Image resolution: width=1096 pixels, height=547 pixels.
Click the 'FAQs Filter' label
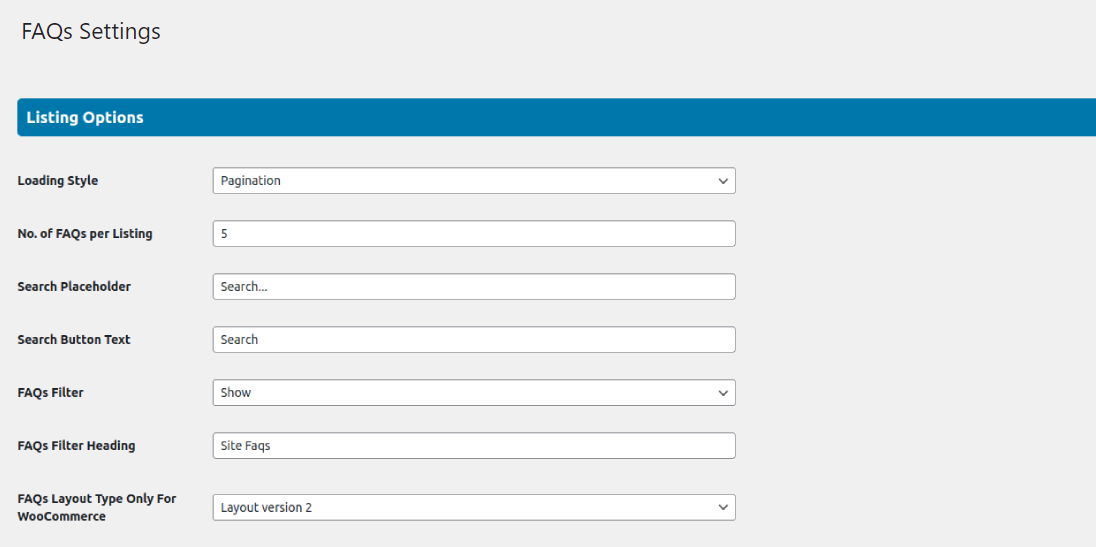point(50,393)
